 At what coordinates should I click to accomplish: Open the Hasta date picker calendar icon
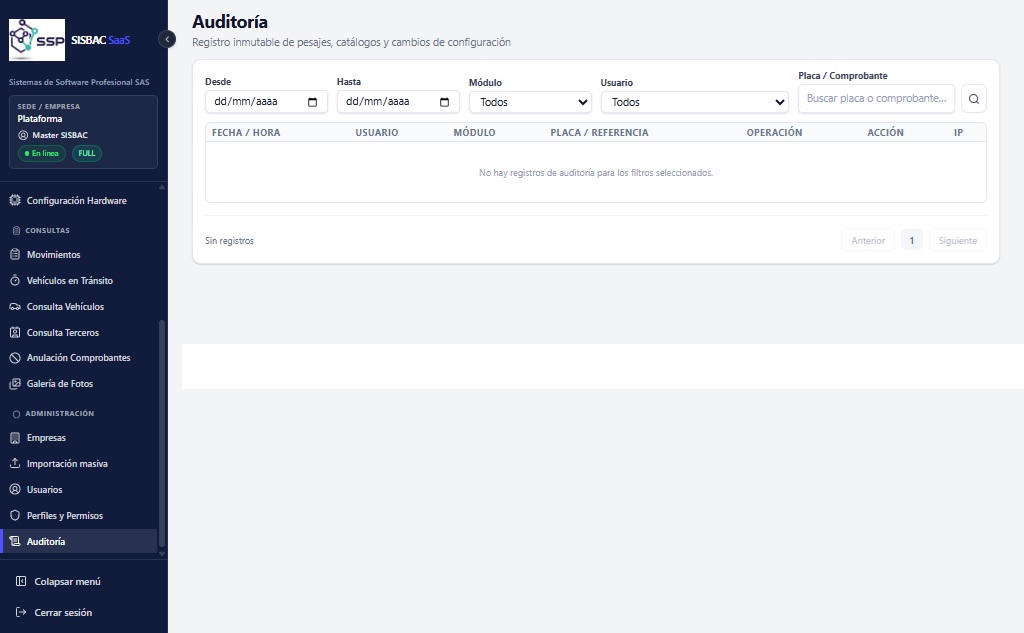(445, 102)
